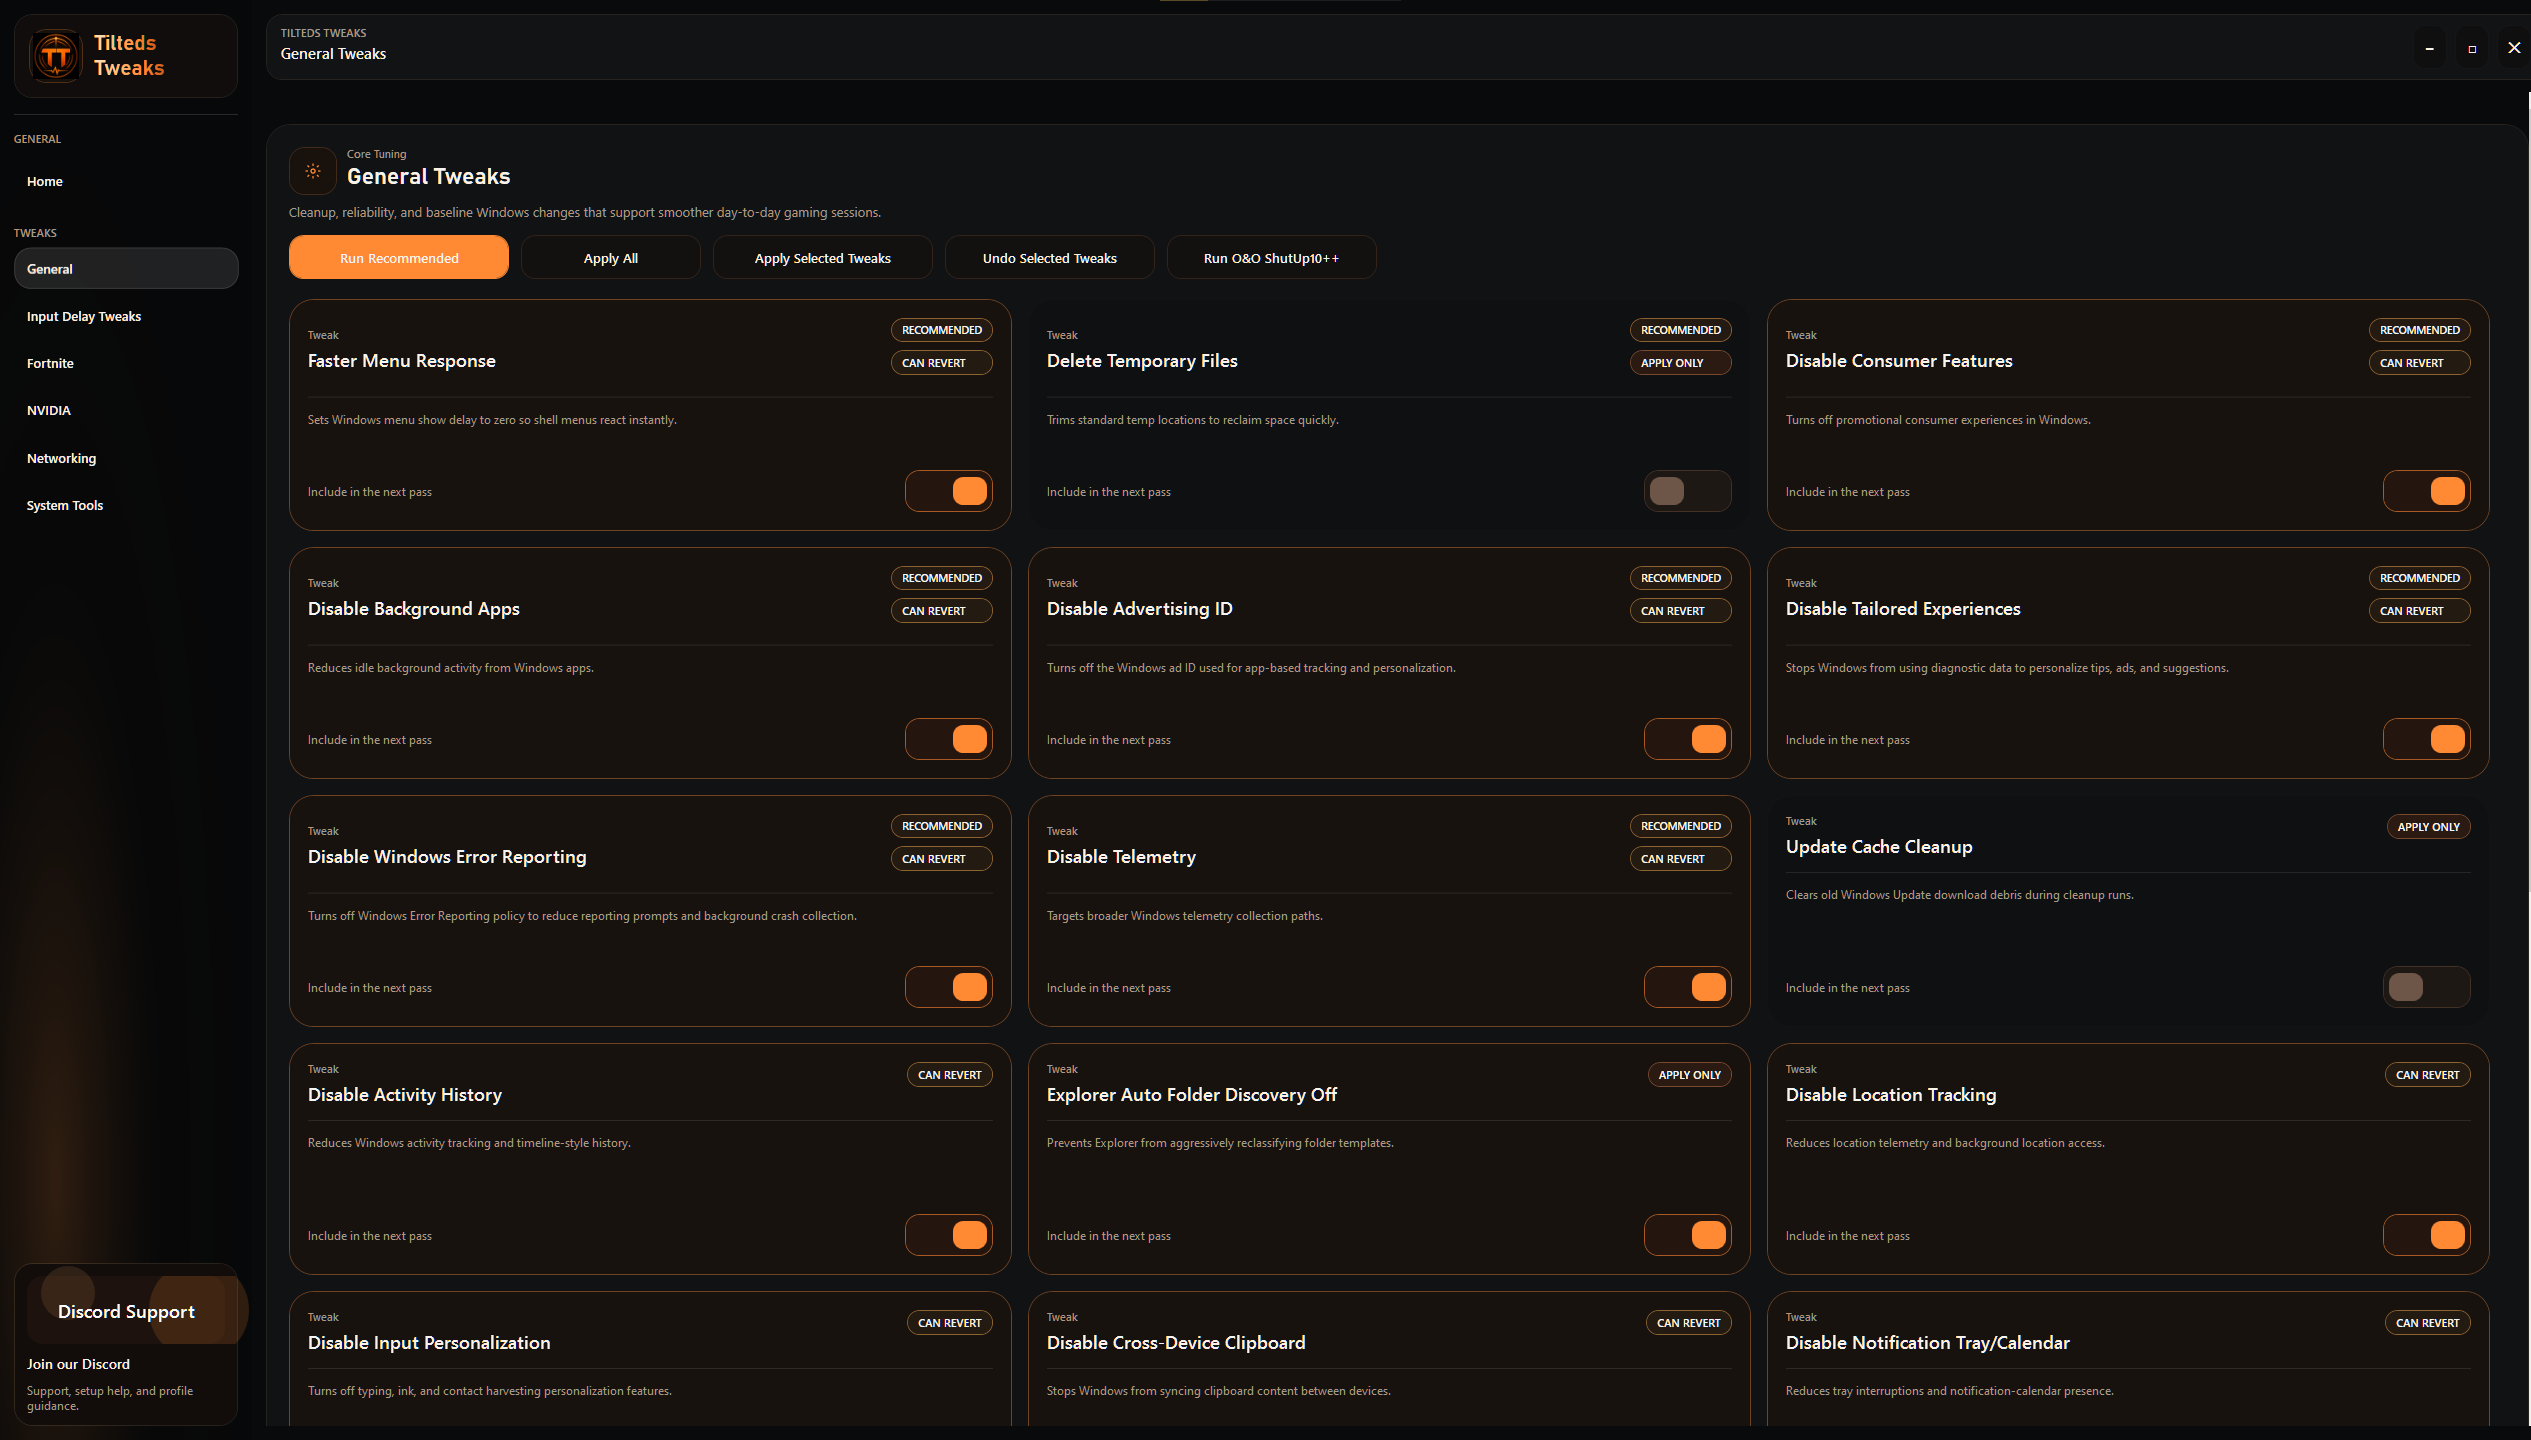Screen dimensions: 2531x1440
Task: Click the Disable Telemetry card title
Action: 1121,857
